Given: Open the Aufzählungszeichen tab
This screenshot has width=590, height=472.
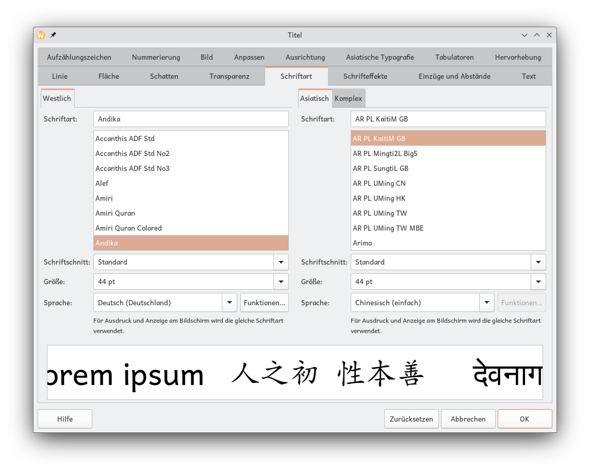Looking at the screenshot, I should (79, 57).
